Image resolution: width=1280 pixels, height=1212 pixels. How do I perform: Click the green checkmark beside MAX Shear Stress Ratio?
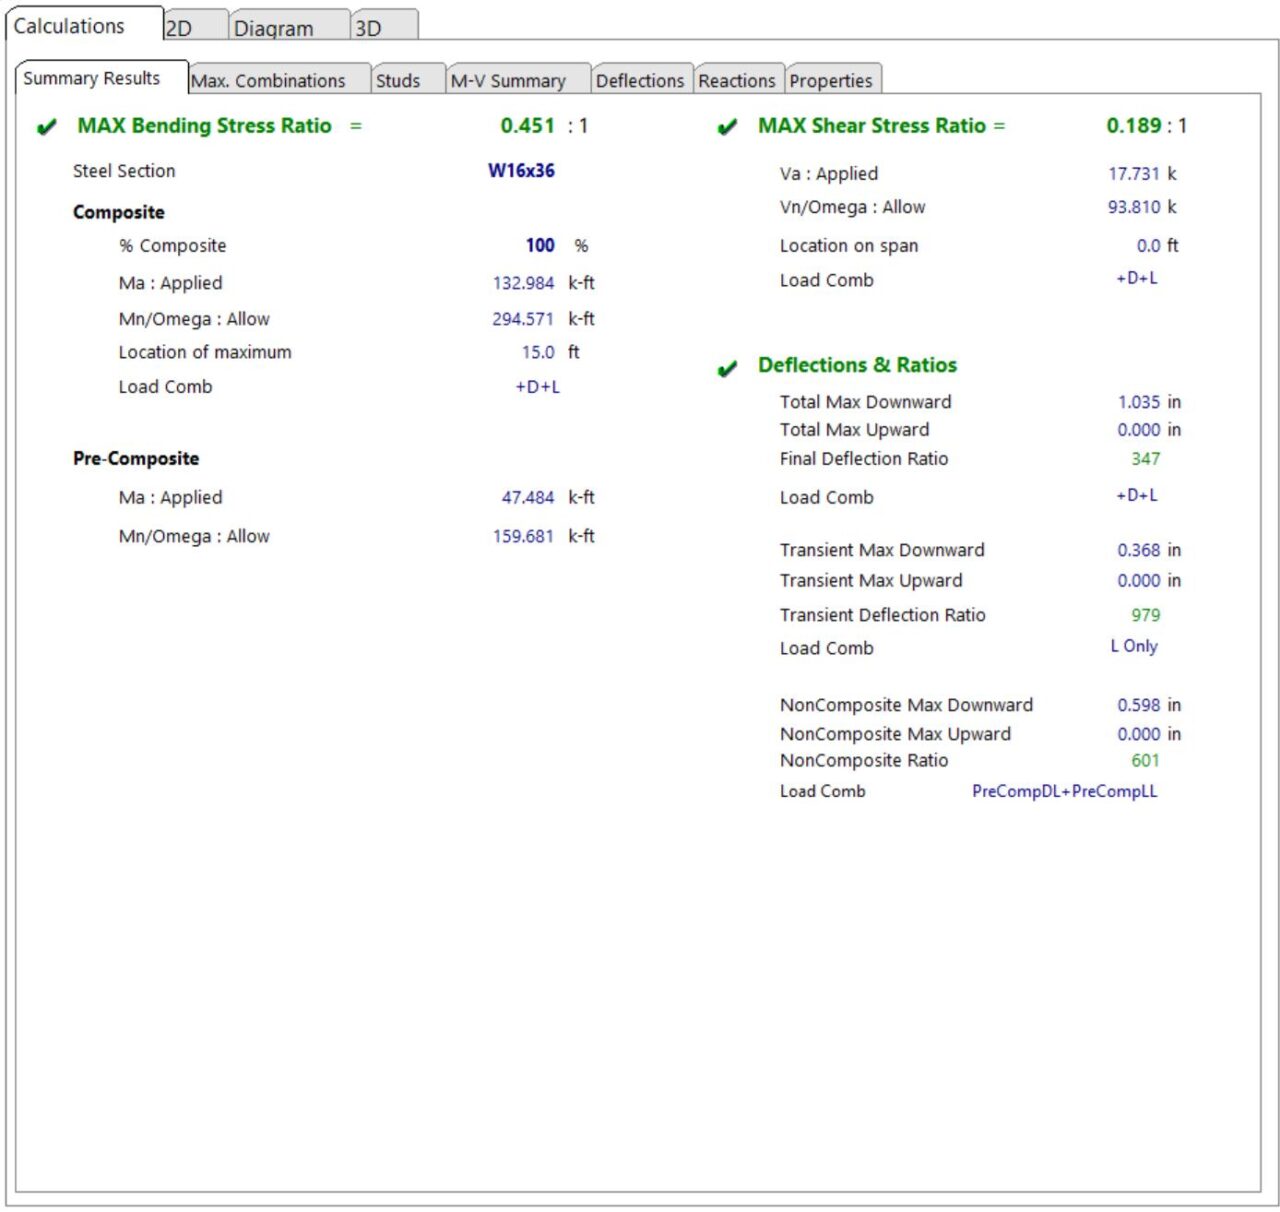coord(727,127)
